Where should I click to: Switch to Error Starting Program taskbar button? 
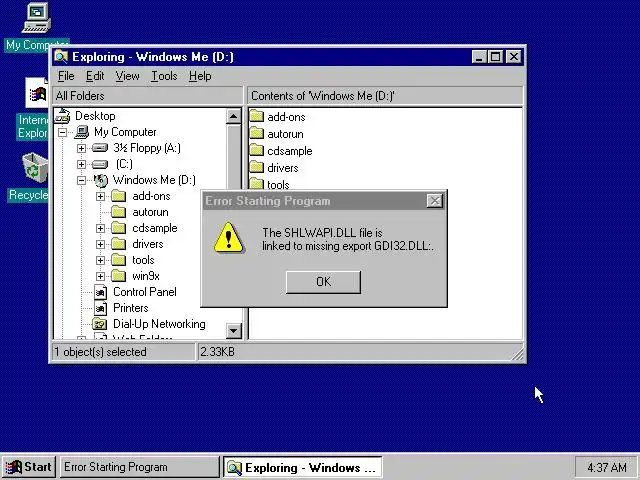(x=140, y=467)
